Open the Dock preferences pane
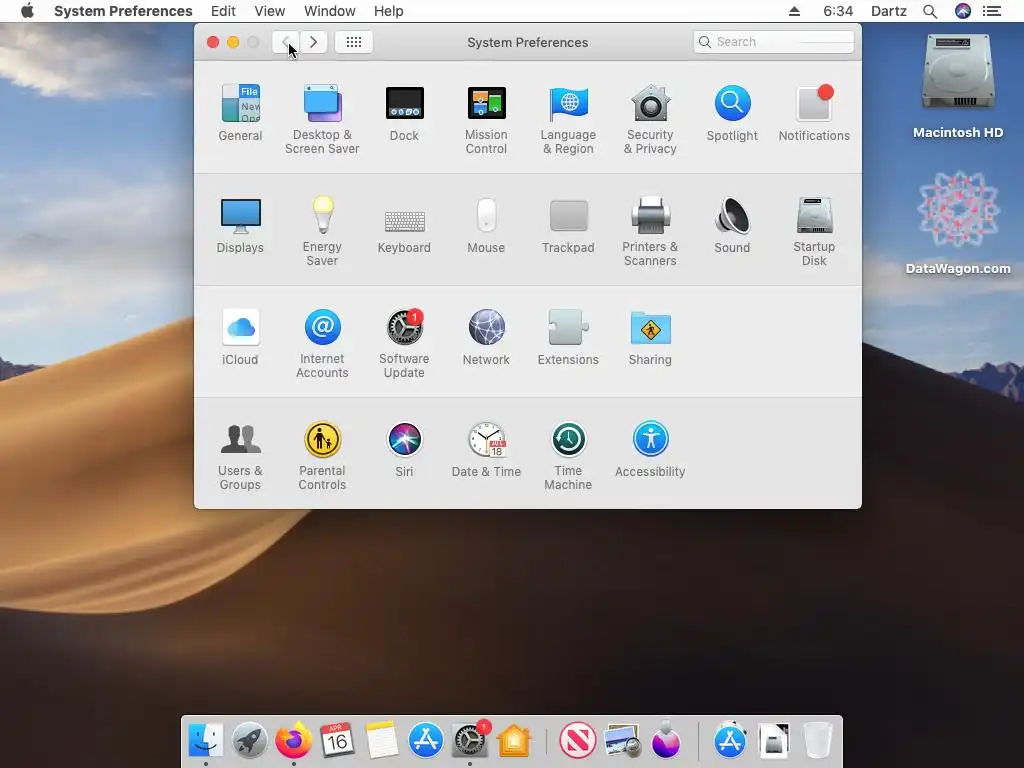Screen dimensions: 1024x768 pos(404,112)
